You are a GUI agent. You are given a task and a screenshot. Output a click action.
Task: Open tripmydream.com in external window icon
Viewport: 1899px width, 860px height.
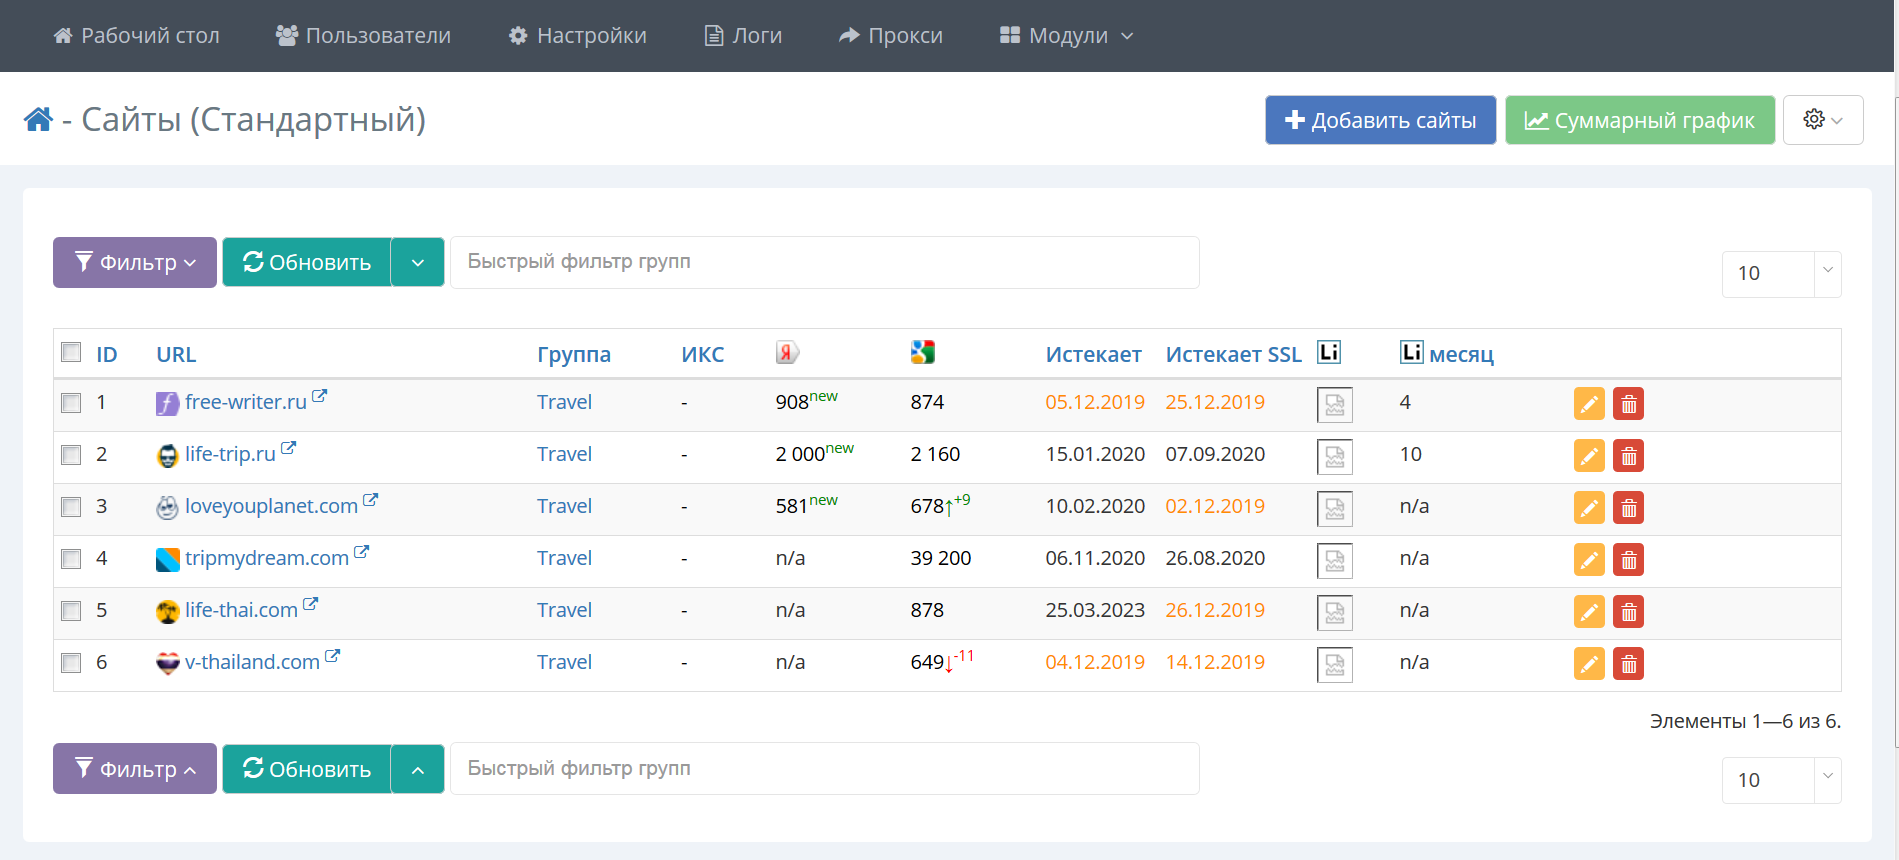(362, 552)
